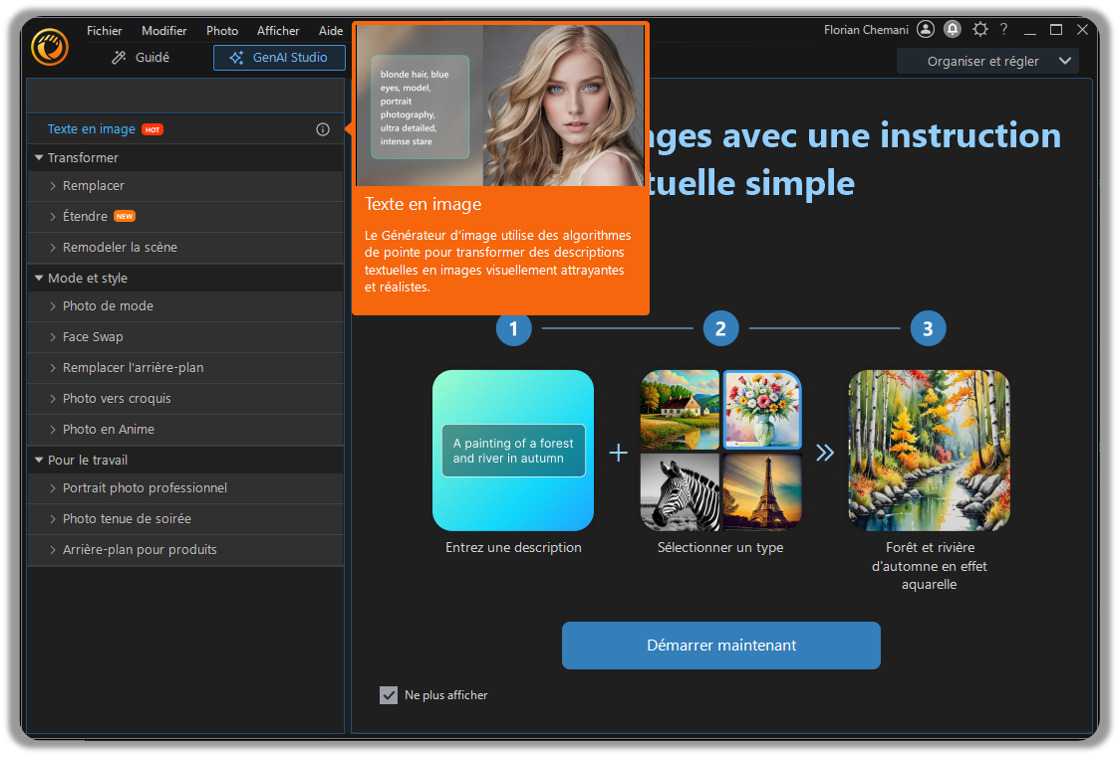The image size is (1119, 757).
Task: Open the GenAI Studio panel
Action: click(x=279, y=57)
